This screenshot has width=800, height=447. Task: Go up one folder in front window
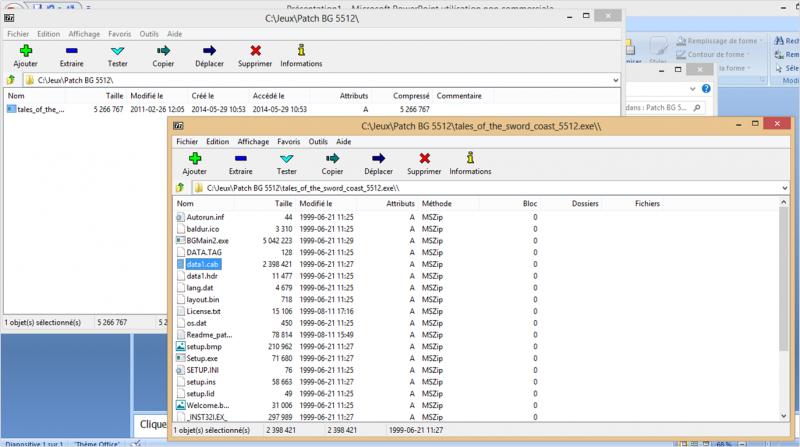pyautogui.click(x=180, y=188)
